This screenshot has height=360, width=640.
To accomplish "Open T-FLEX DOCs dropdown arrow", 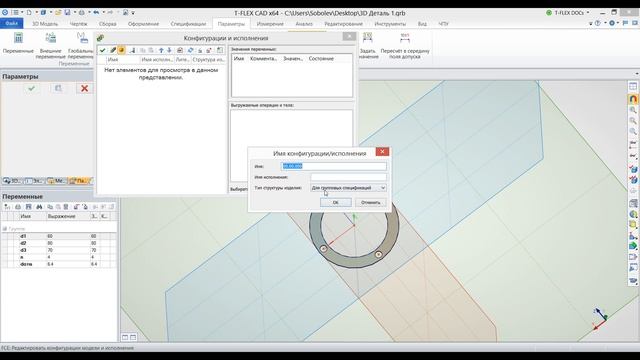I will pos(588,13).
